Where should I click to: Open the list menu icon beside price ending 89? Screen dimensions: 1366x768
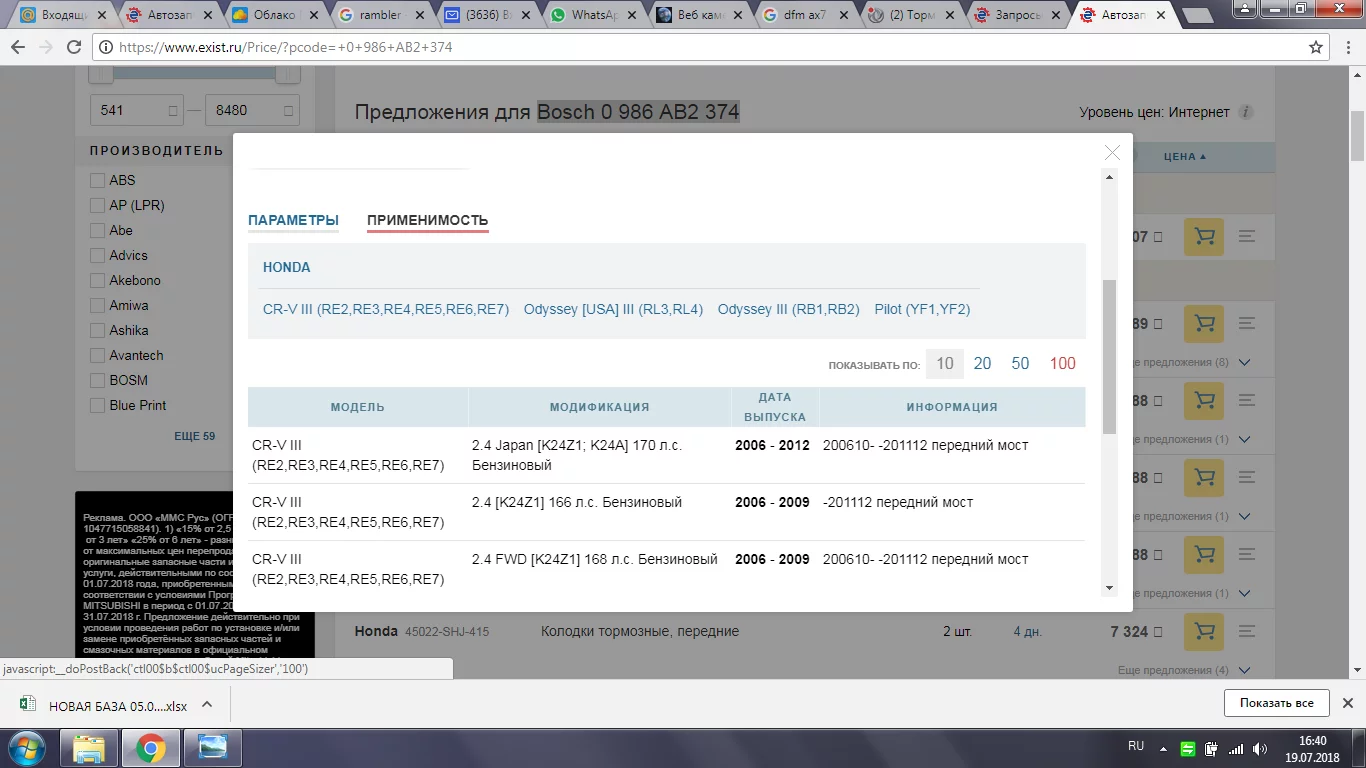tap(1246, 324)
